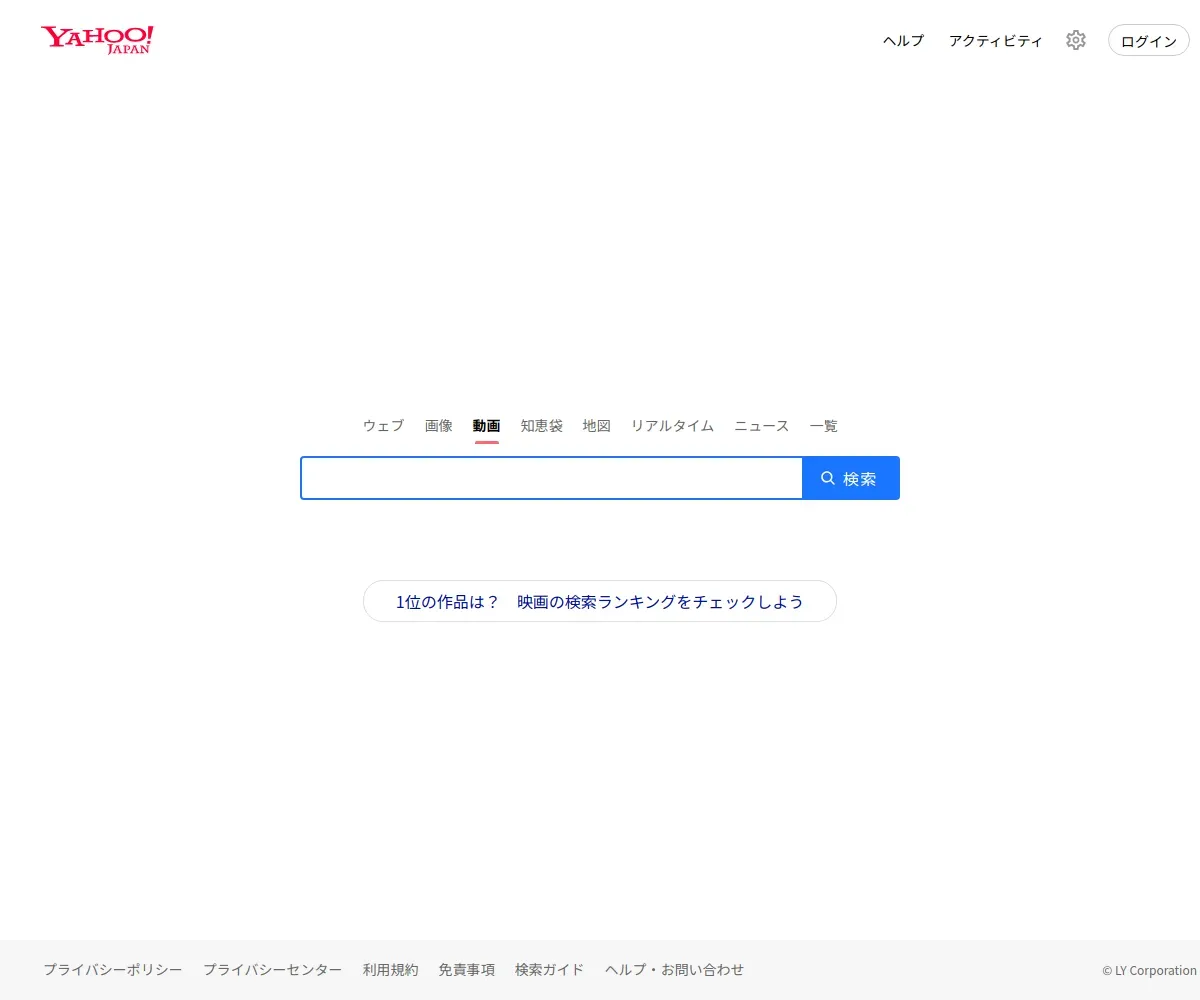Select the 動画 search tab
The height and width of the screenshot is (1000, 1200).
click(x=487, y=426)
